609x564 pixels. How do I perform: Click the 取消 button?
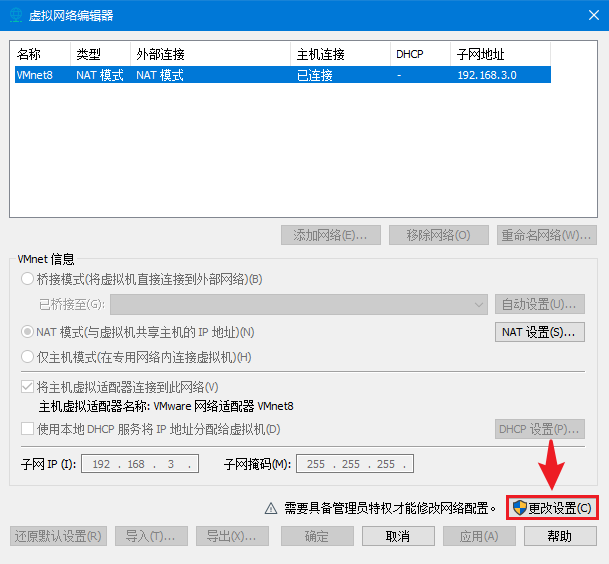pos(397,536)
